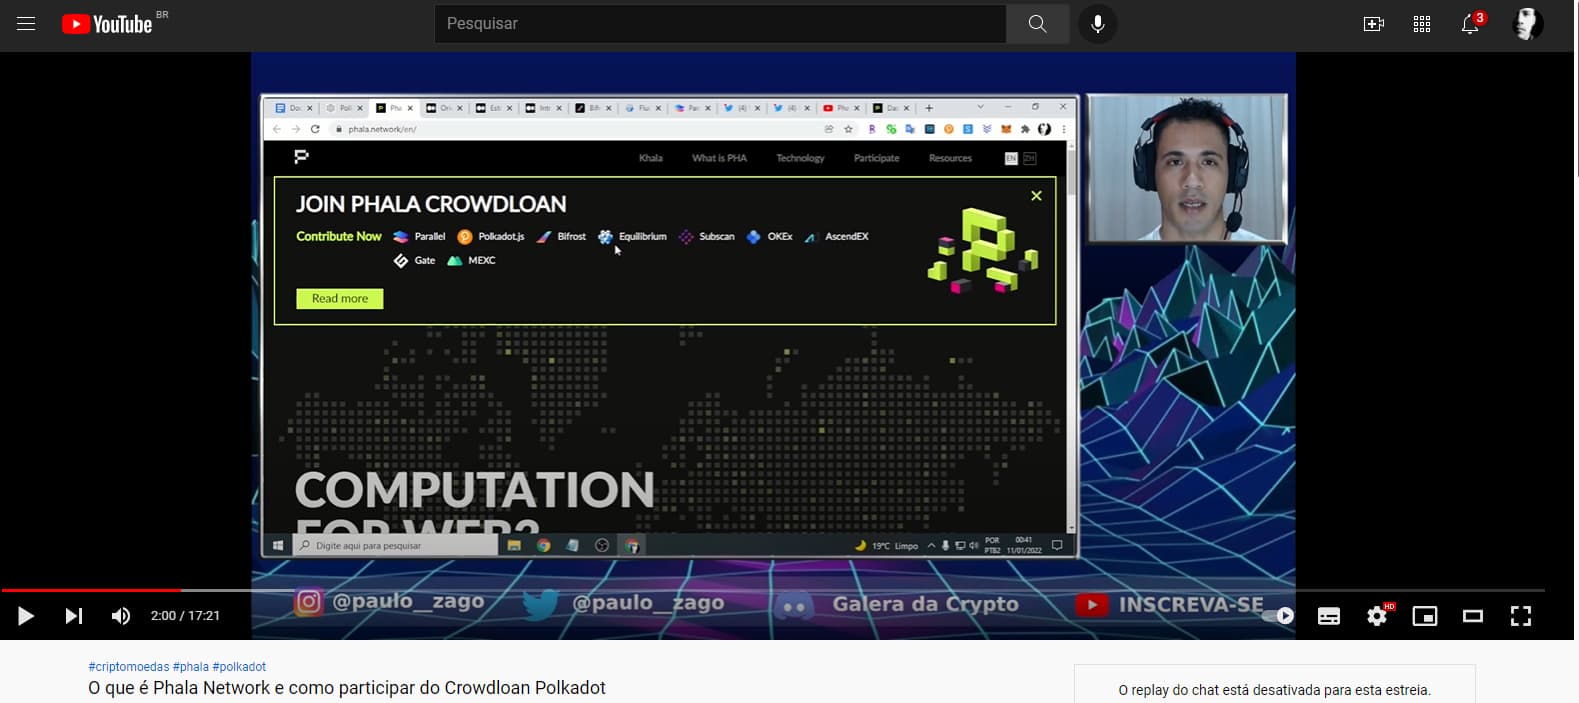Open the account avatar menu
Screen dimensions: 1579x703
coord(1527,24)
